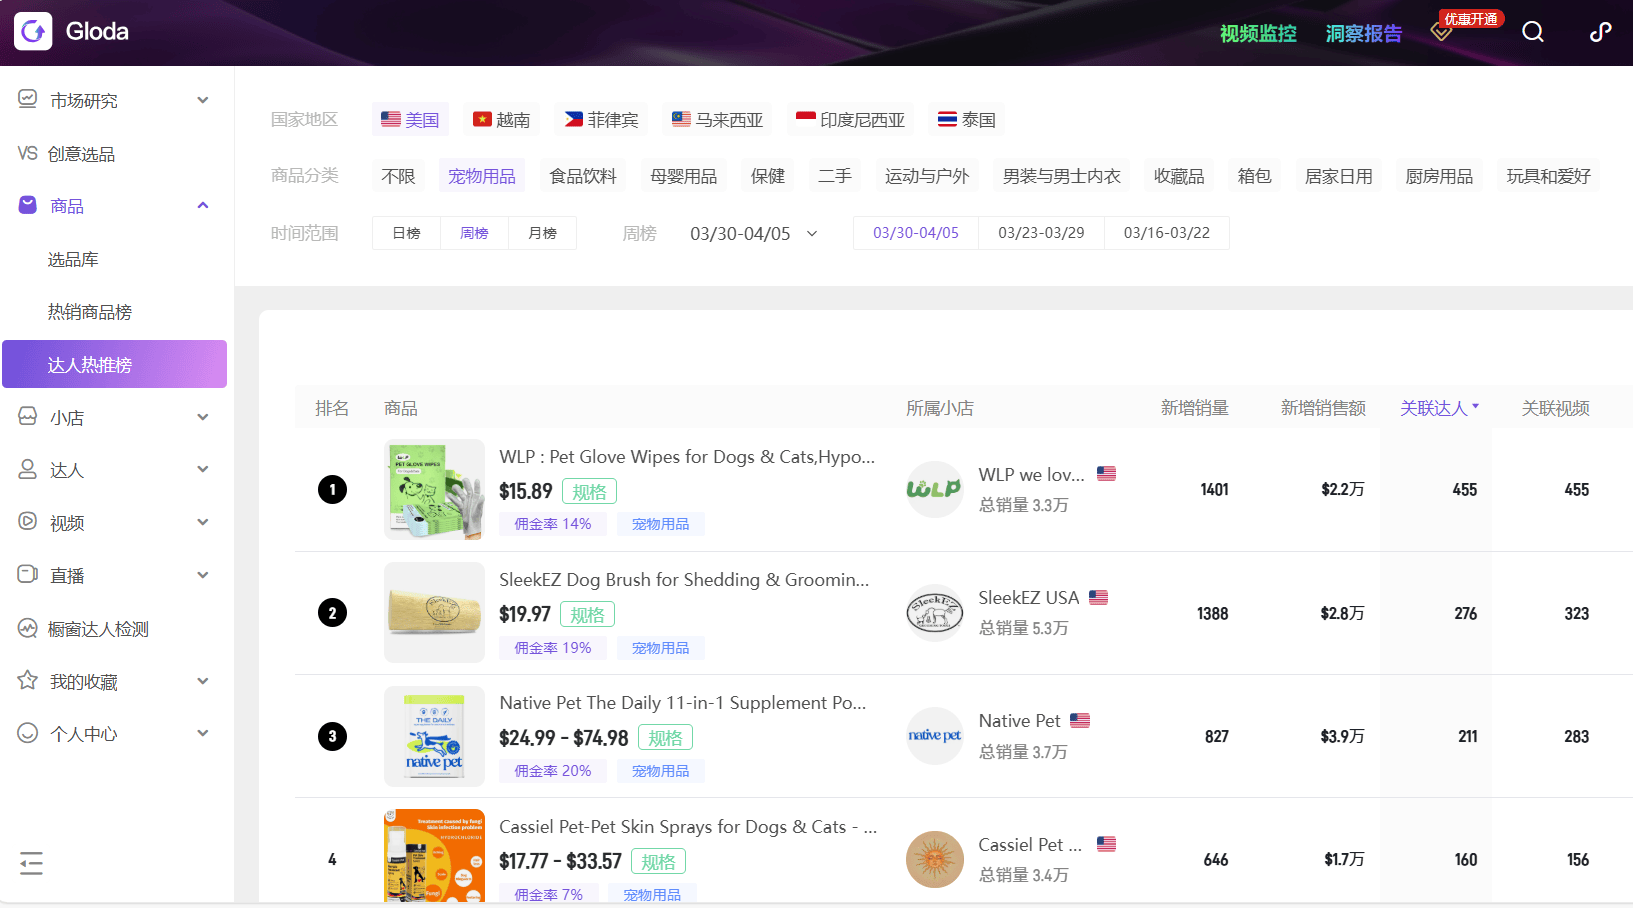
Task: Open WLP Pet Glove Wipes thumbnail
Action: 434,489
